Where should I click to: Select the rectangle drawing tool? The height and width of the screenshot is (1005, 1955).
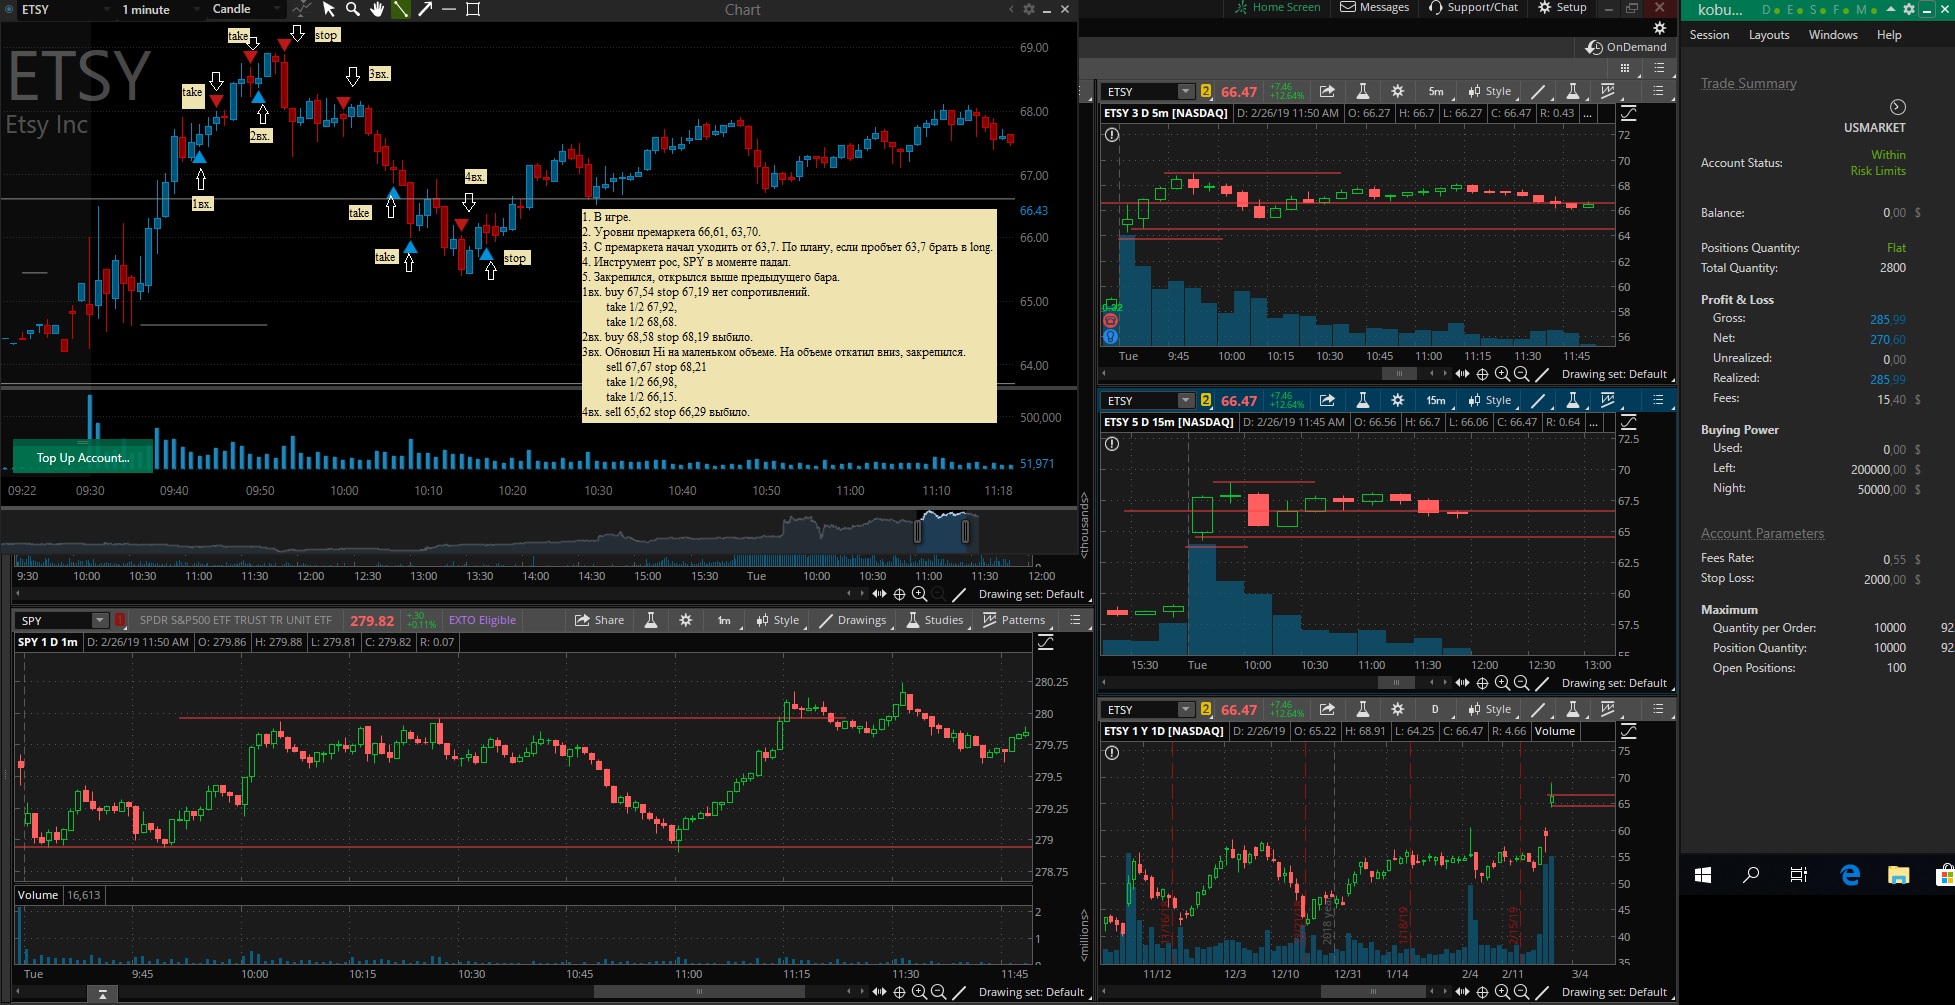pos(474,9)
